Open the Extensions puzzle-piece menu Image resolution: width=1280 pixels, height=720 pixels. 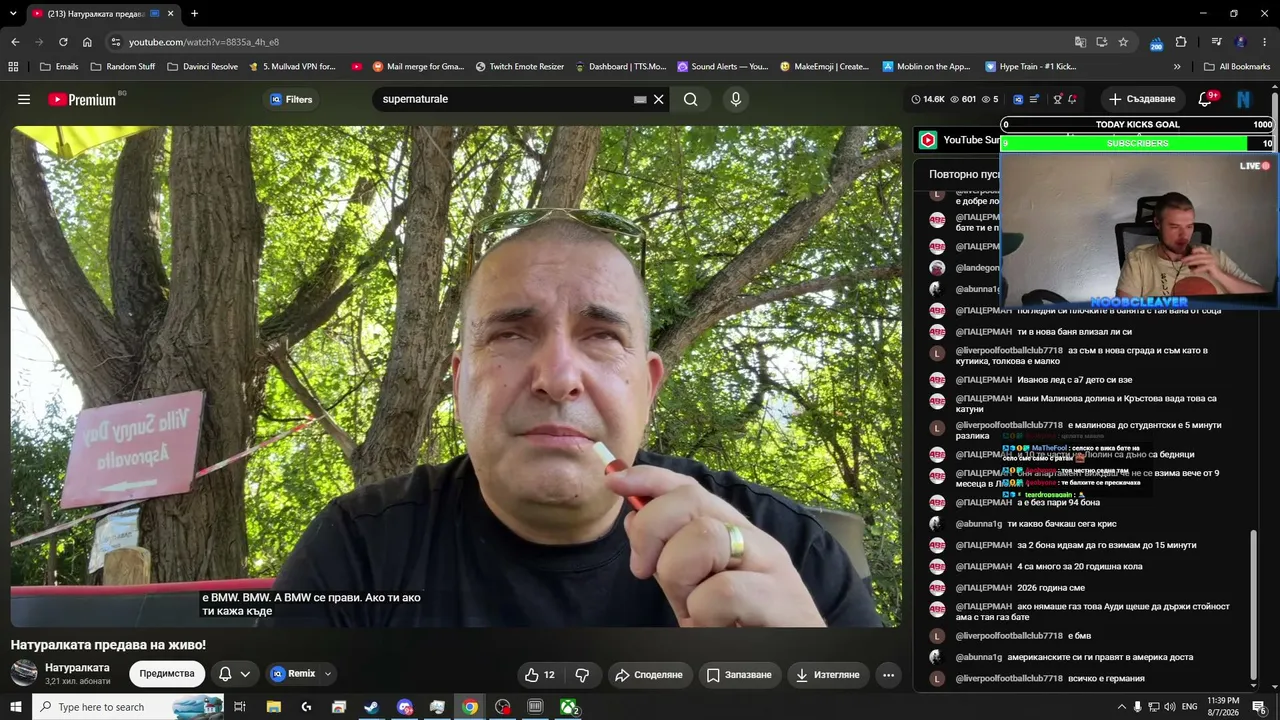click(1181, 42)
